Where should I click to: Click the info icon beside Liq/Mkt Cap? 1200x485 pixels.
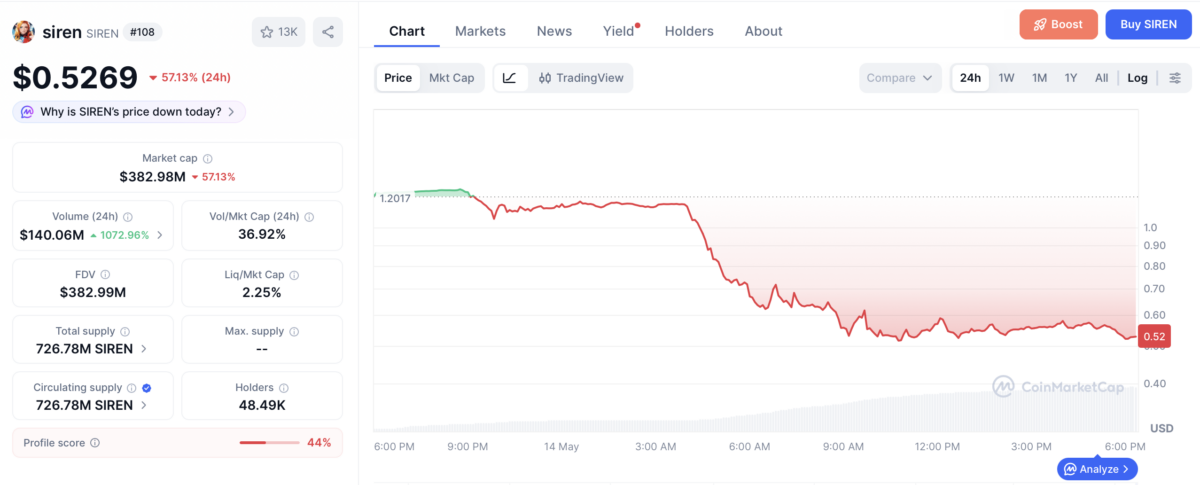point(294,274)
